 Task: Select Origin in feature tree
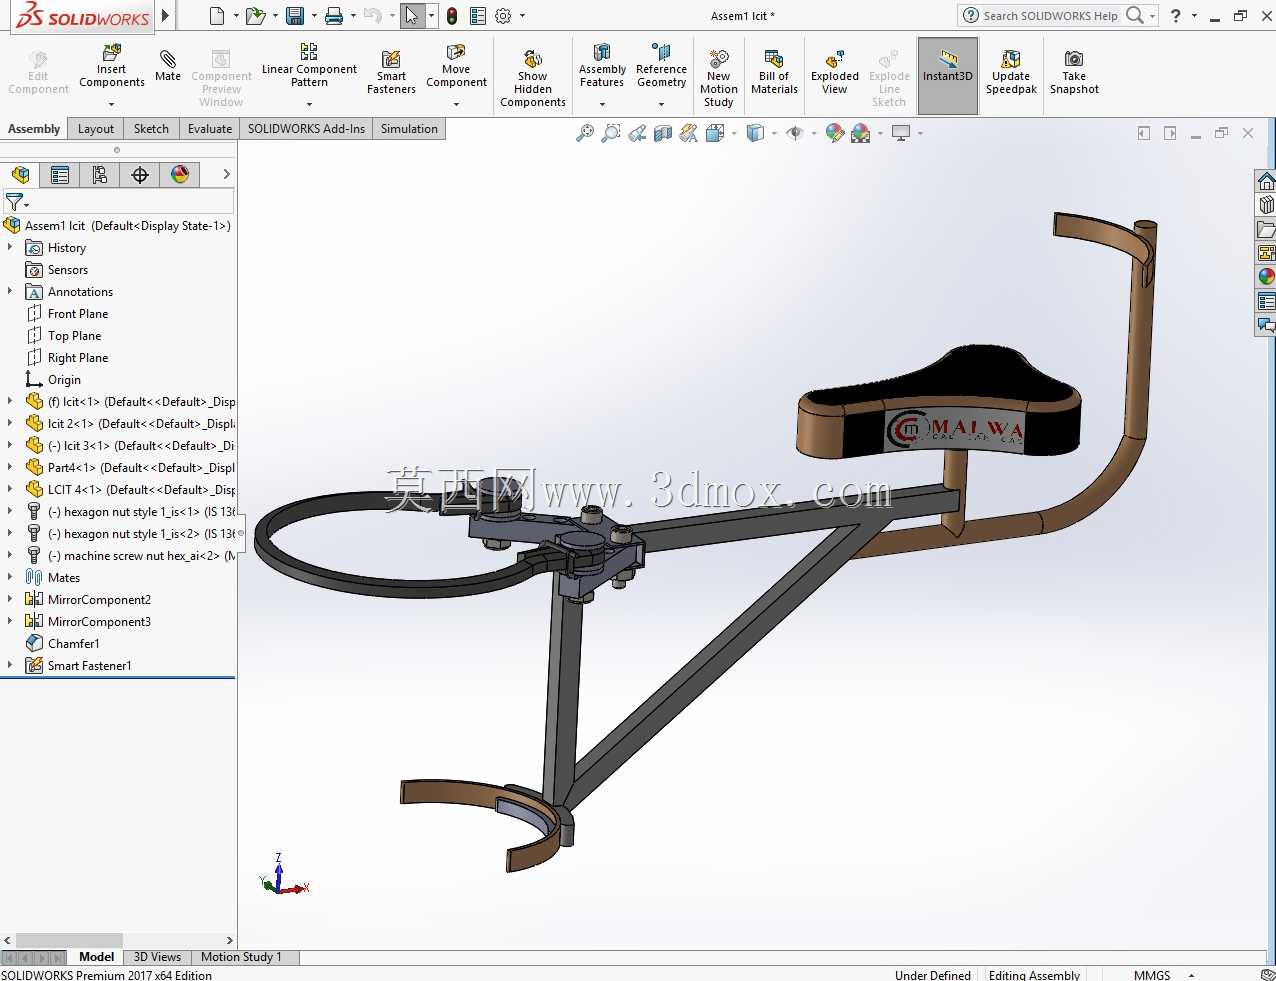click(64, 380)
